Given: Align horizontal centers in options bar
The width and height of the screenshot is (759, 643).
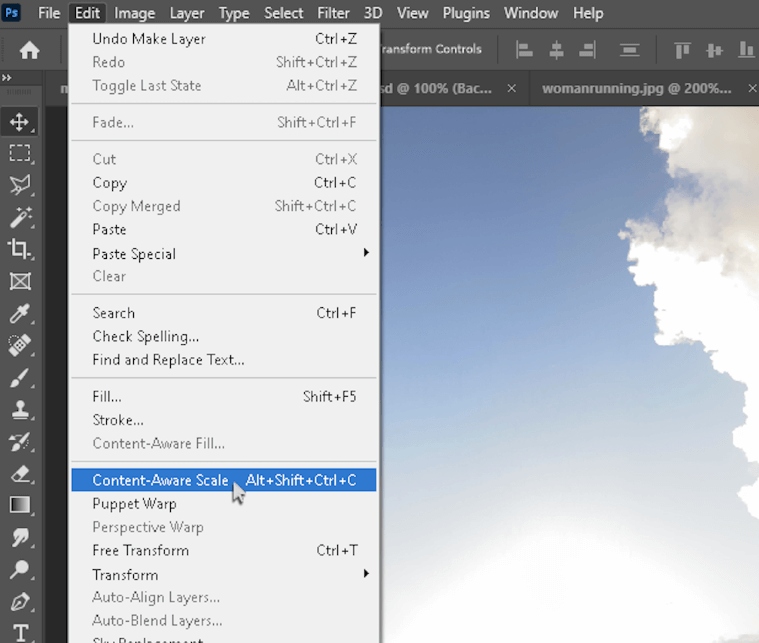Looking at the screenshot, I should point(556,50).
